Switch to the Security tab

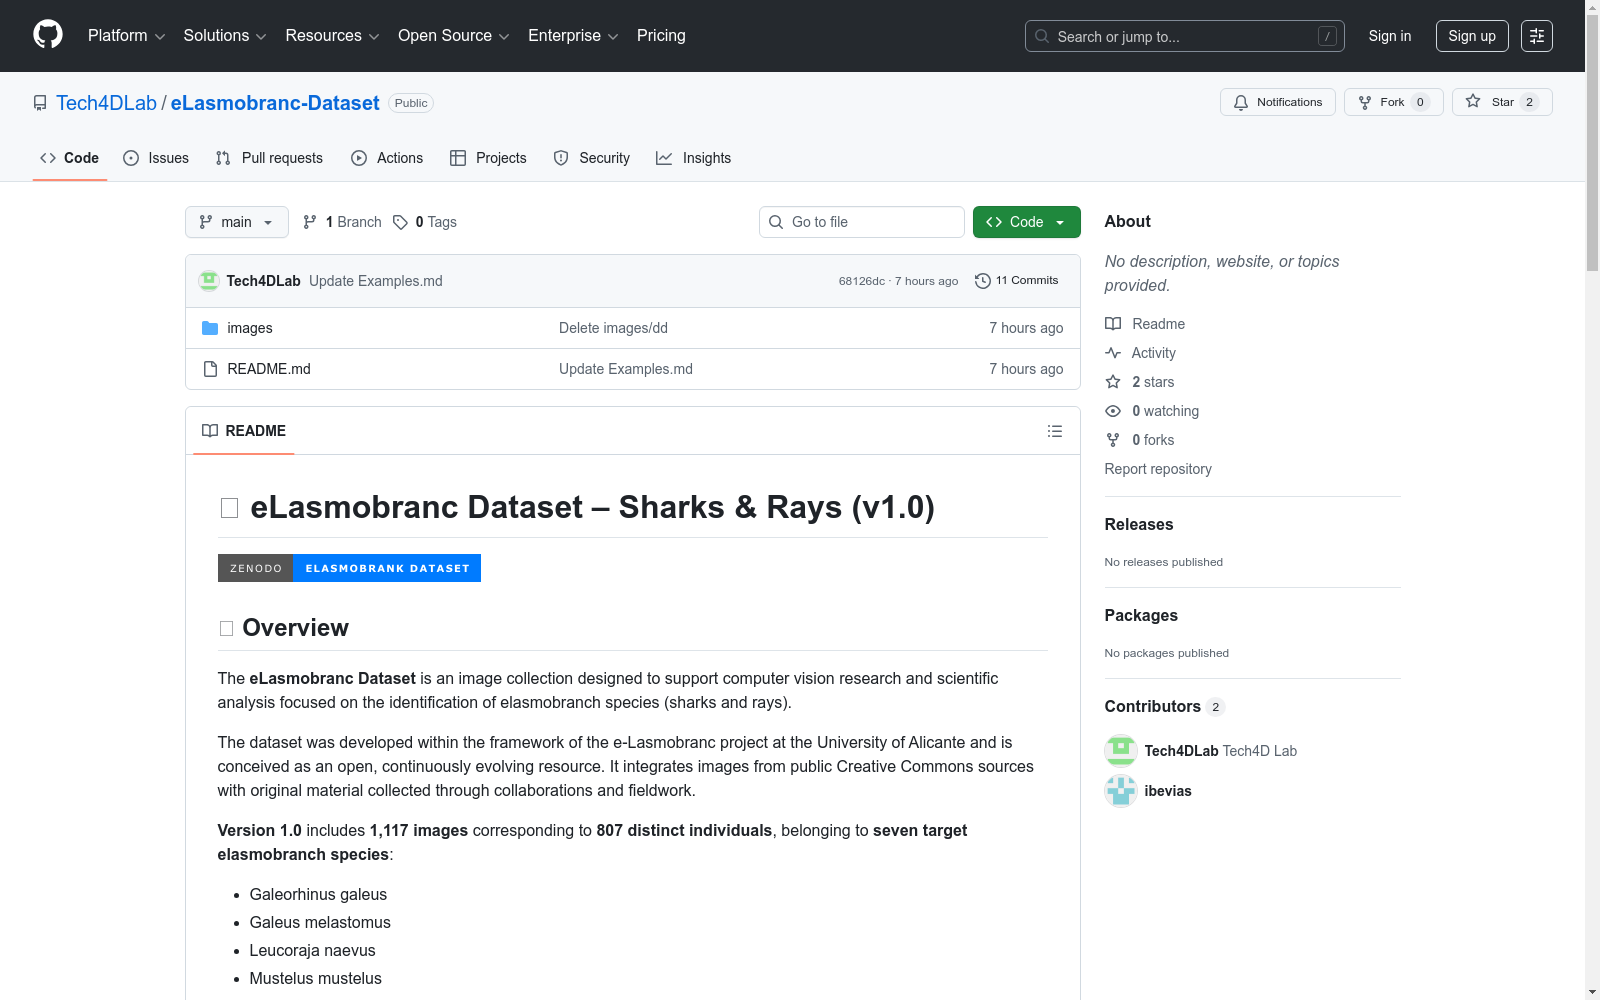592,158
